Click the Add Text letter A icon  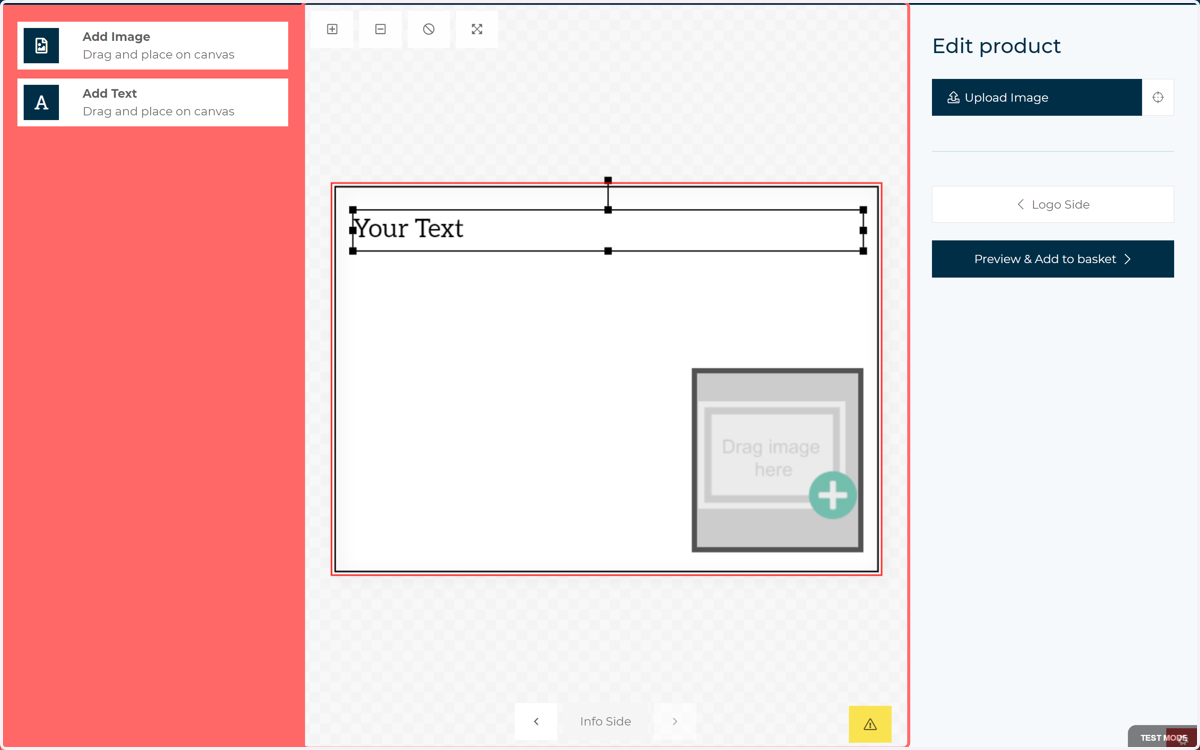click(41, 102)
